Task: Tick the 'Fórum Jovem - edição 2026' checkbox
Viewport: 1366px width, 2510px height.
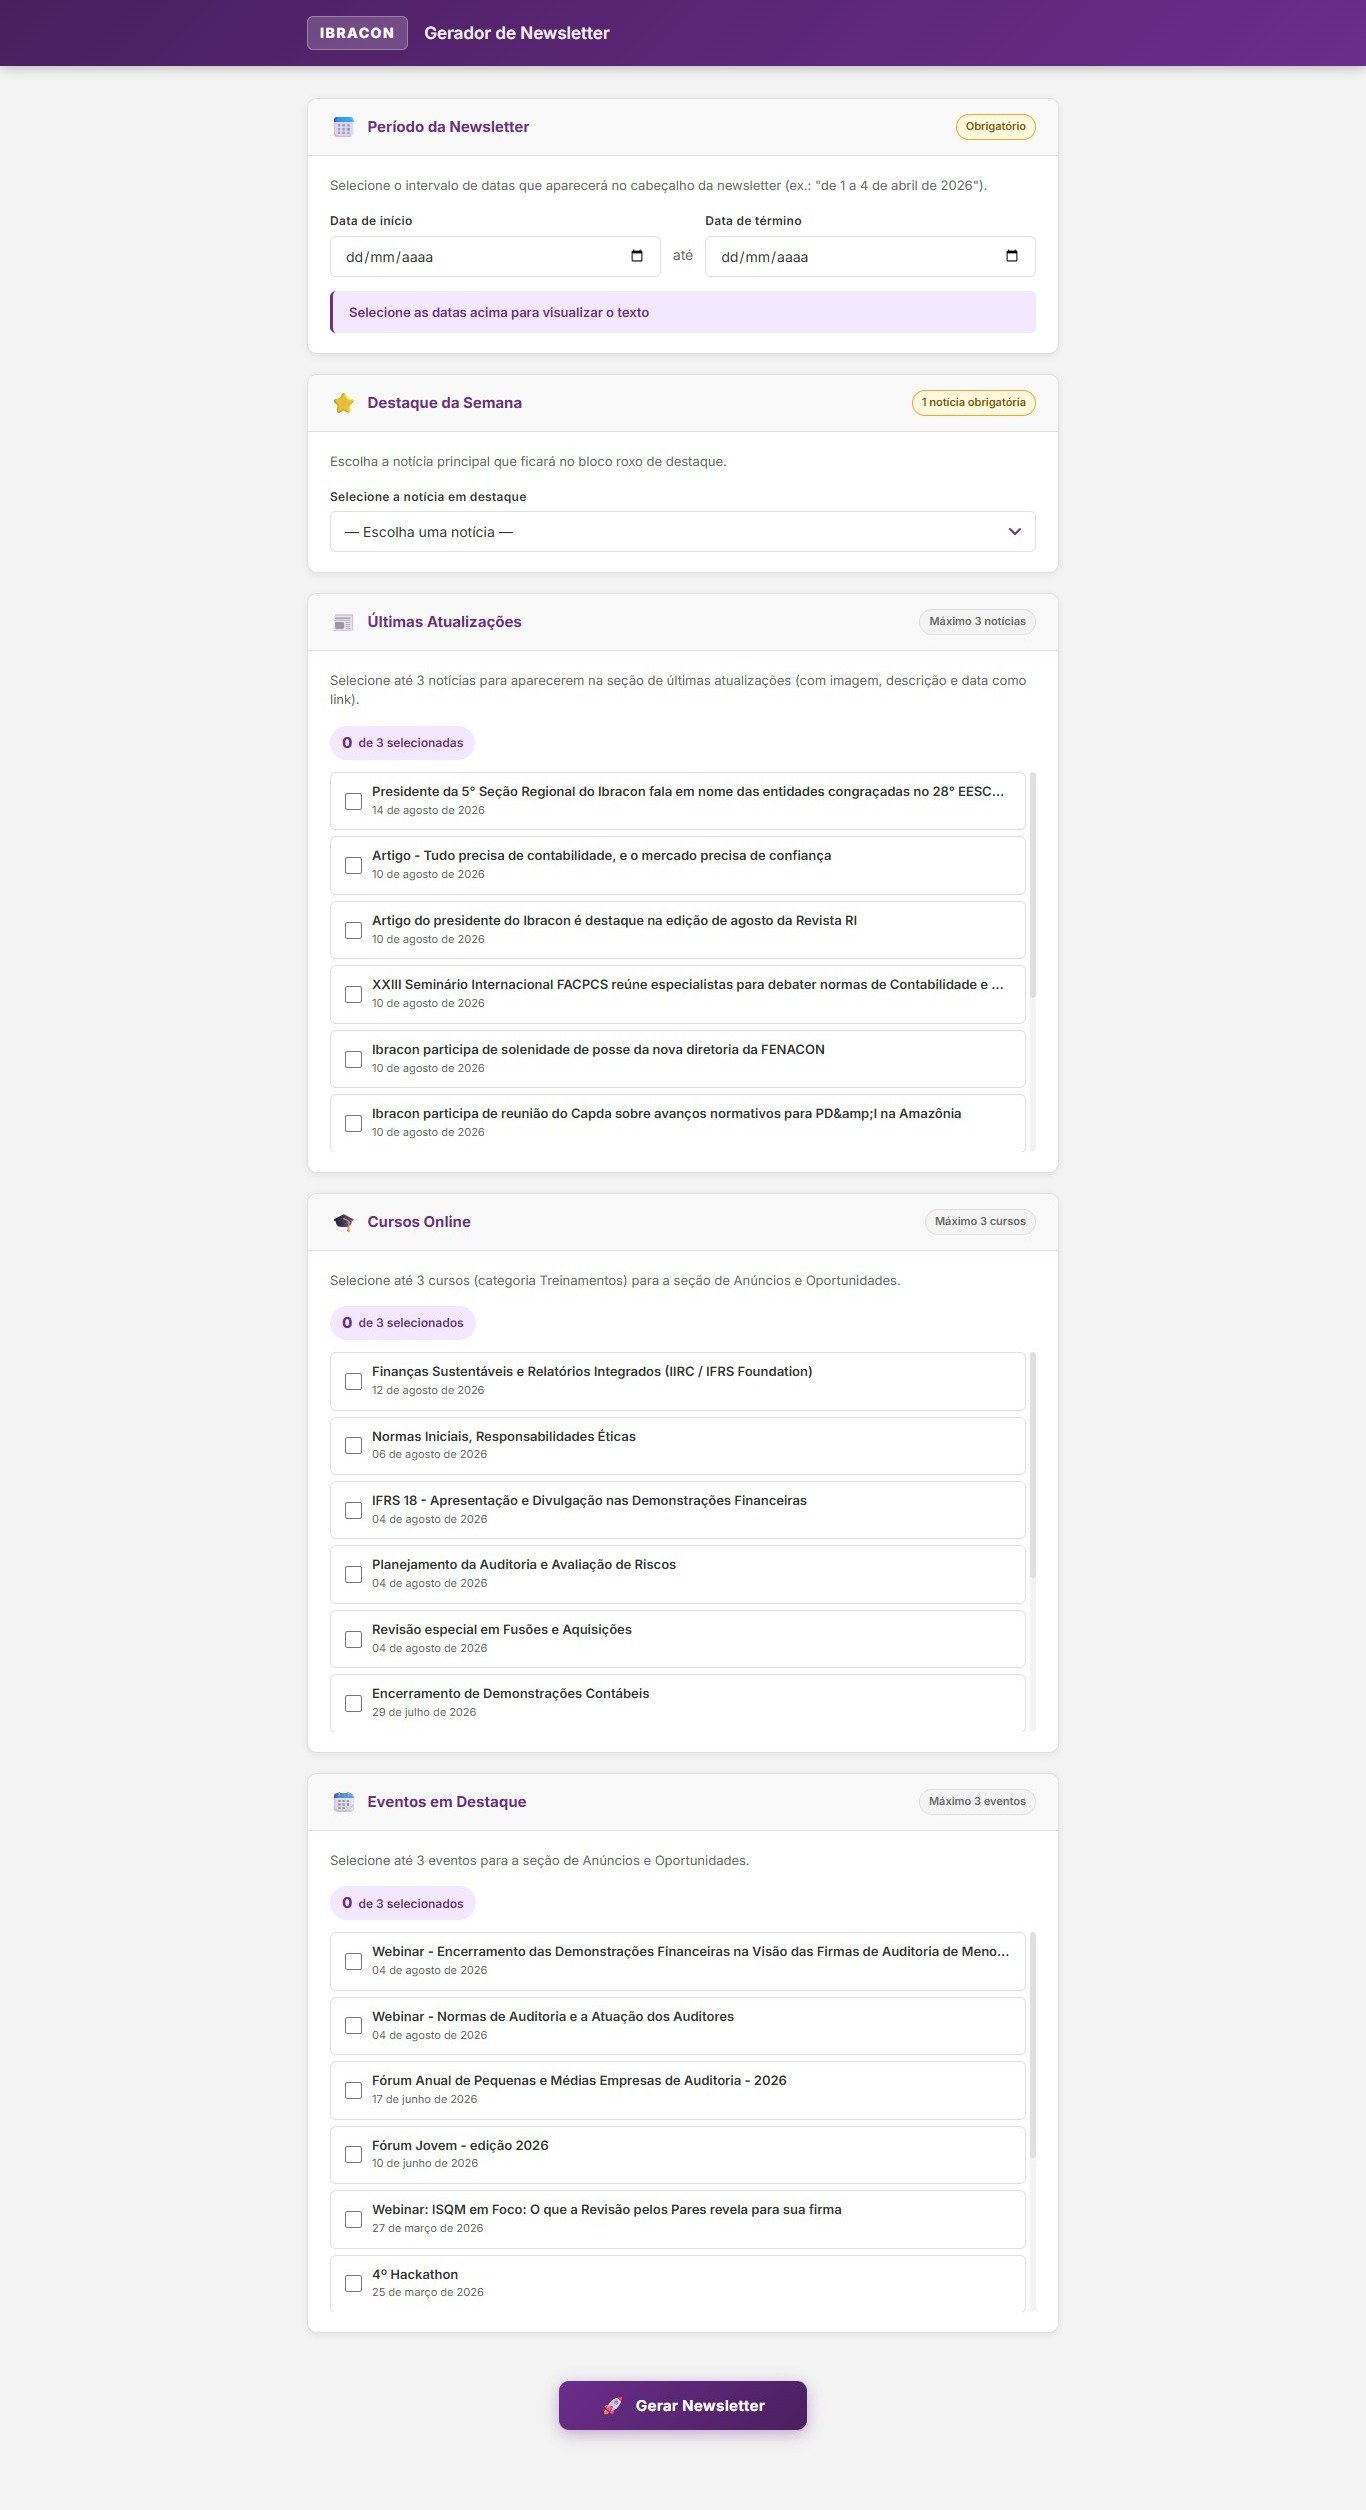Action: click(353, 2154)
